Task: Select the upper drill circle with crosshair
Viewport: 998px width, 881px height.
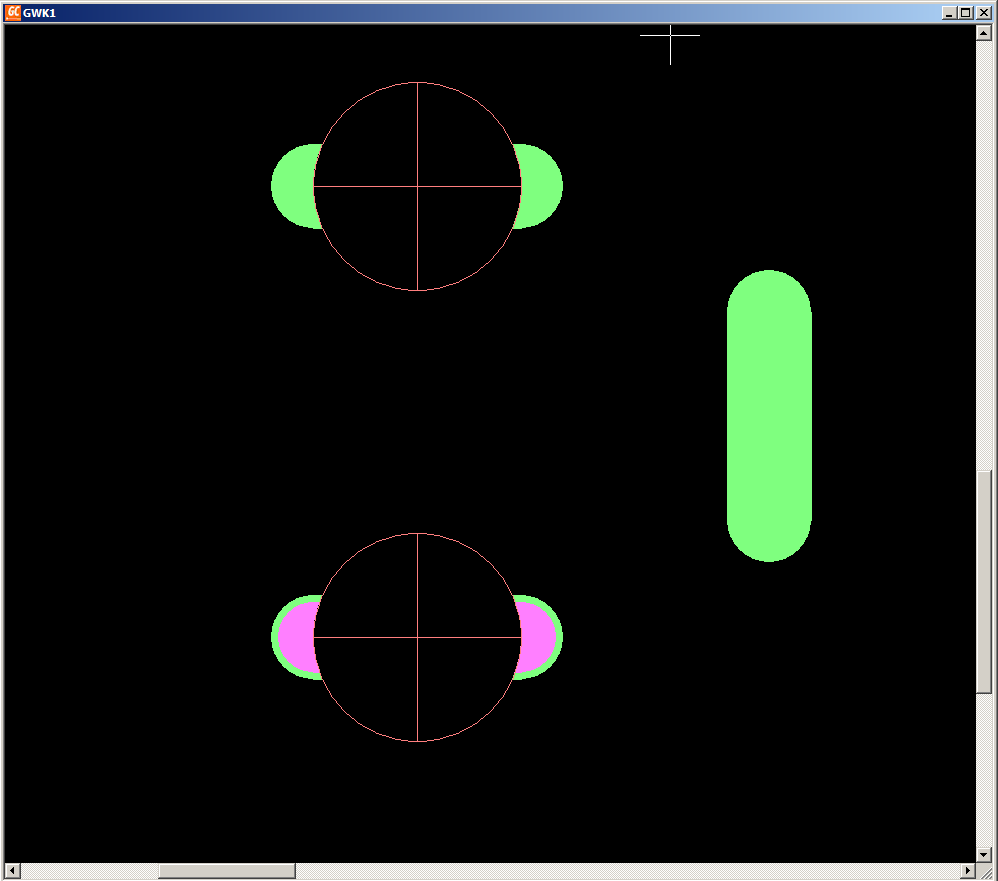Action: [x=418, y=187]
